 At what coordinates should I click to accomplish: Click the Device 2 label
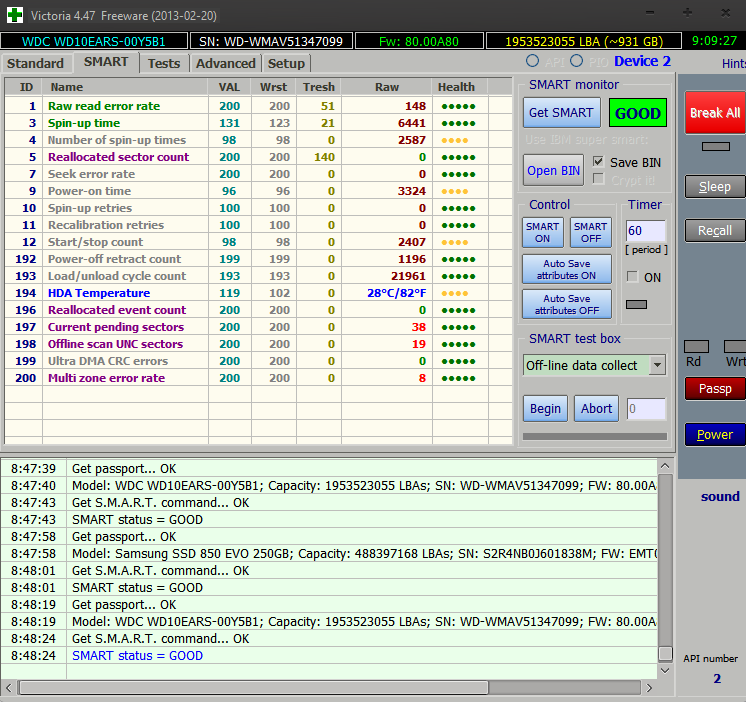pos(642,61)
